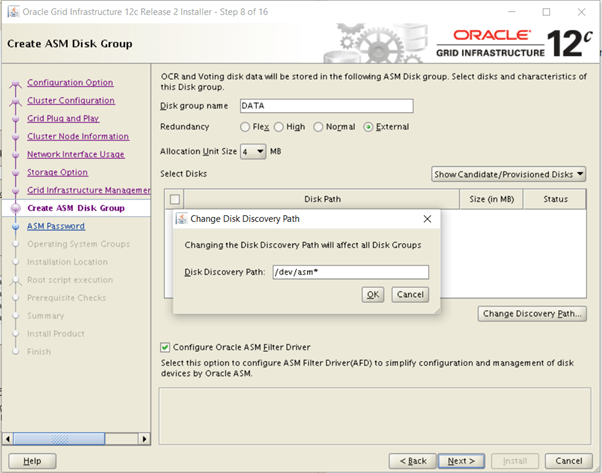The height and width of the screenshot is (473, 602).
Task: Click the Oracle installer icon in title bar
Action: coord(11,12)
